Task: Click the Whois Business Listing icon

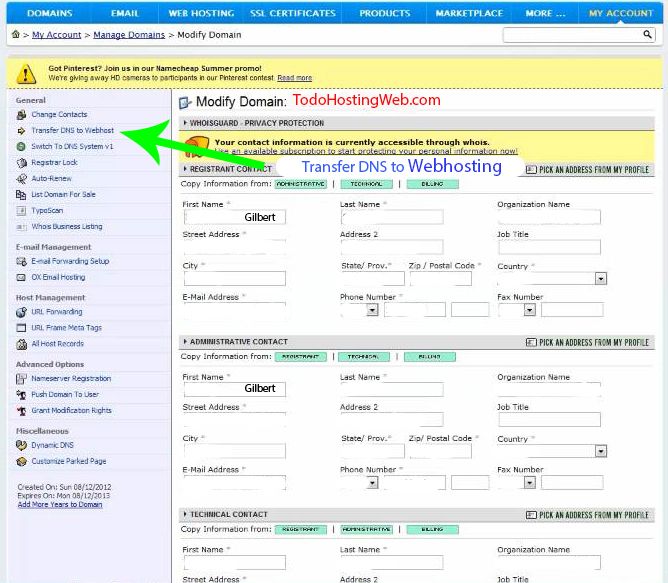Action: [x=21, y=227]
